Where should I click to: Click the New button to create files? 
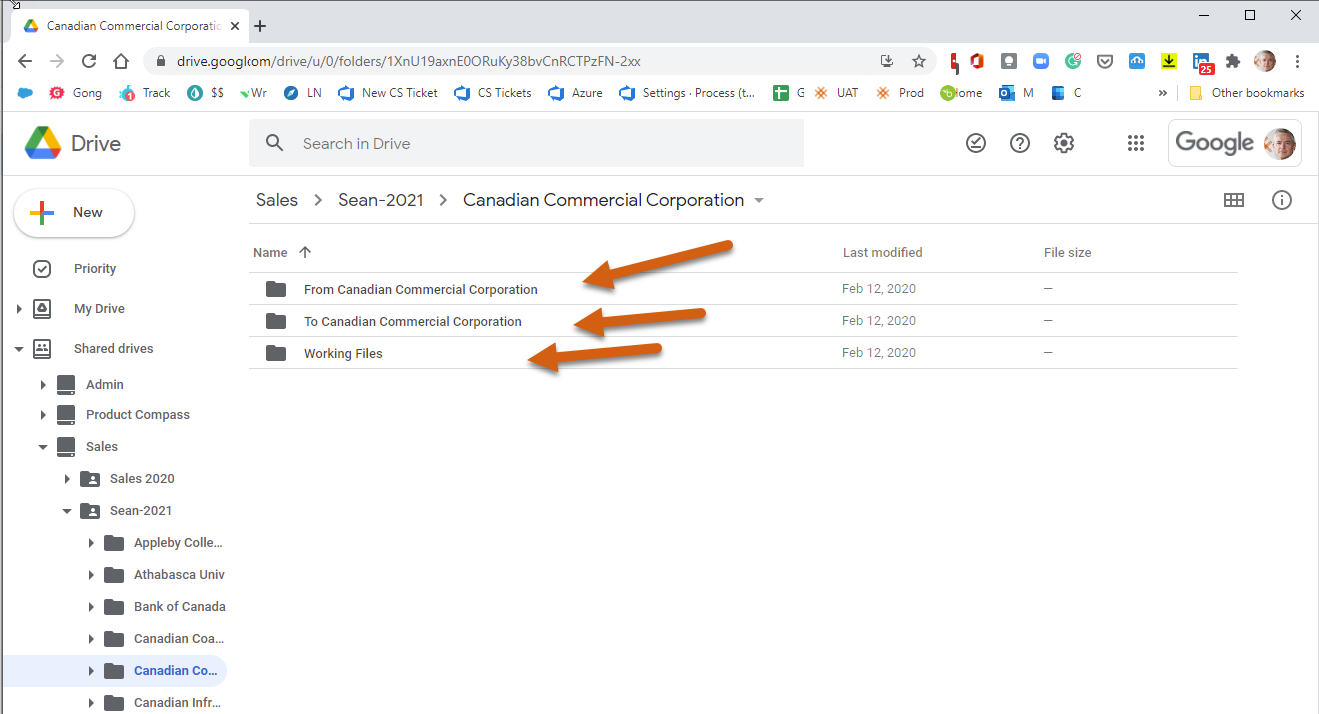click(x=74, y=212)
